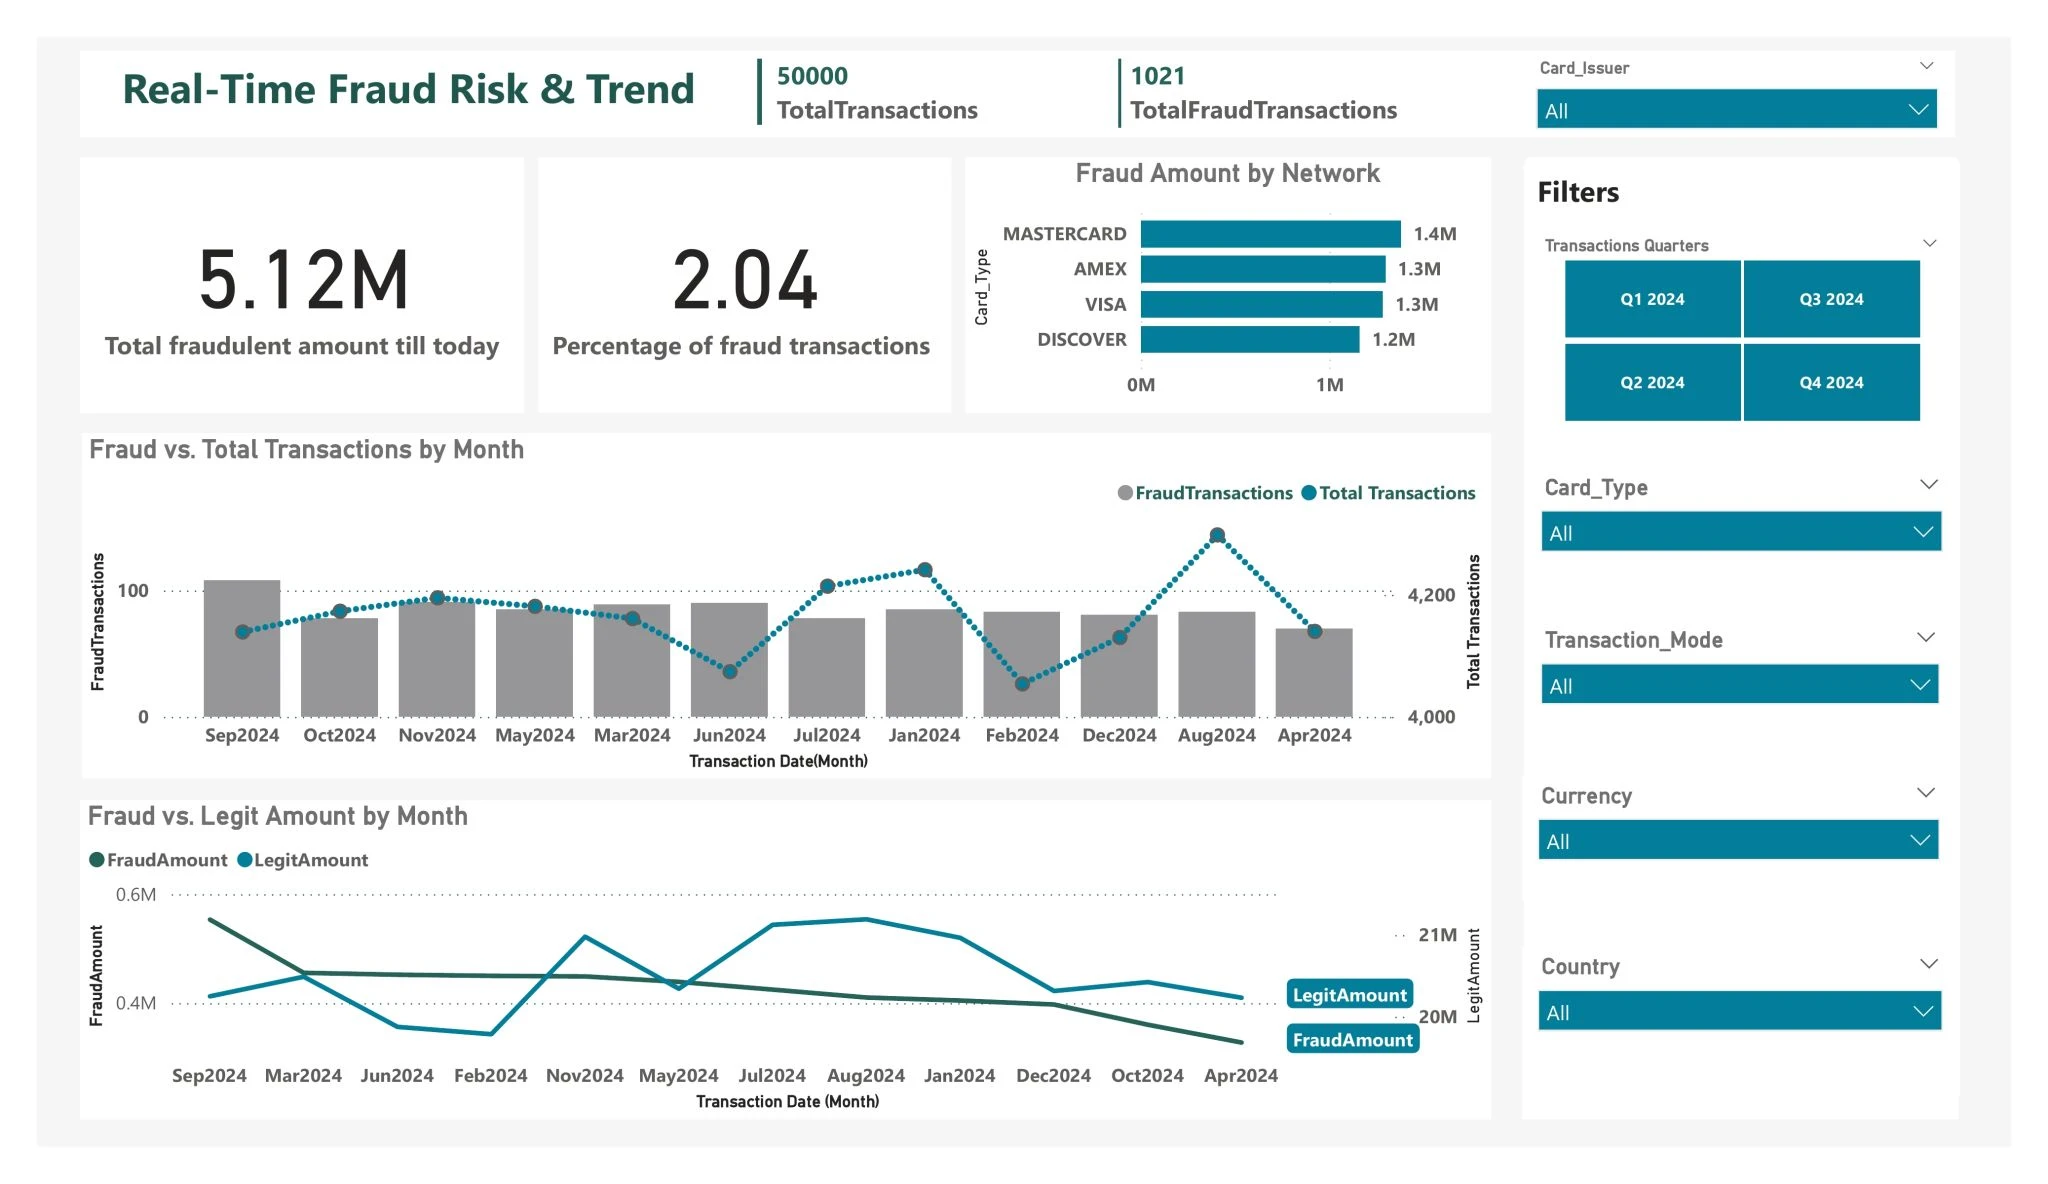Open the Card_Type All dropdown
The height and width of the screenshot is (1184, 2048).
pos(1740,532)
